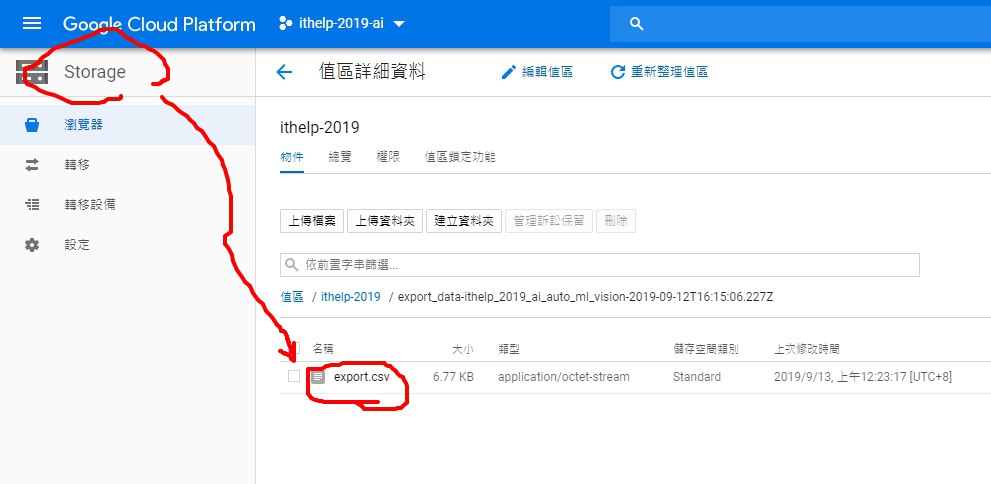Click the 上傳檔案 button
Viewport: 991px width, 484px height.
click(x=312, y=221)
